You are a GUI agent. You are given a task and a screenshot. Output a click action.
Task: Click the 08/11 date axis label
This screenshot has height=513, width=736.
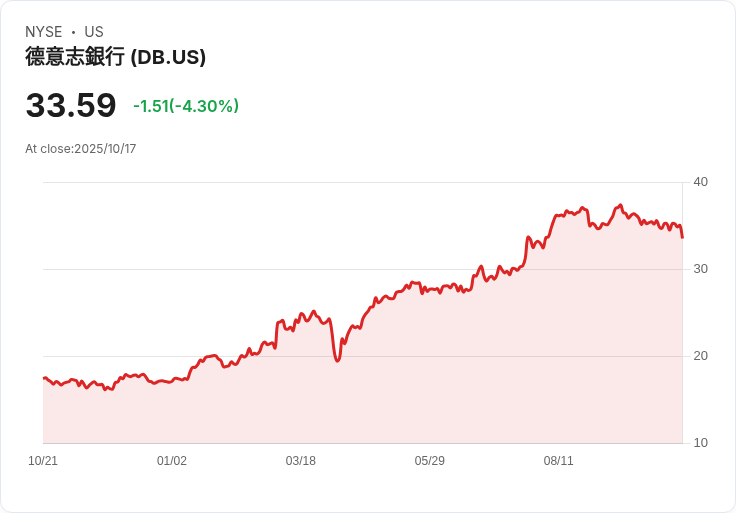tap(559, 461)
